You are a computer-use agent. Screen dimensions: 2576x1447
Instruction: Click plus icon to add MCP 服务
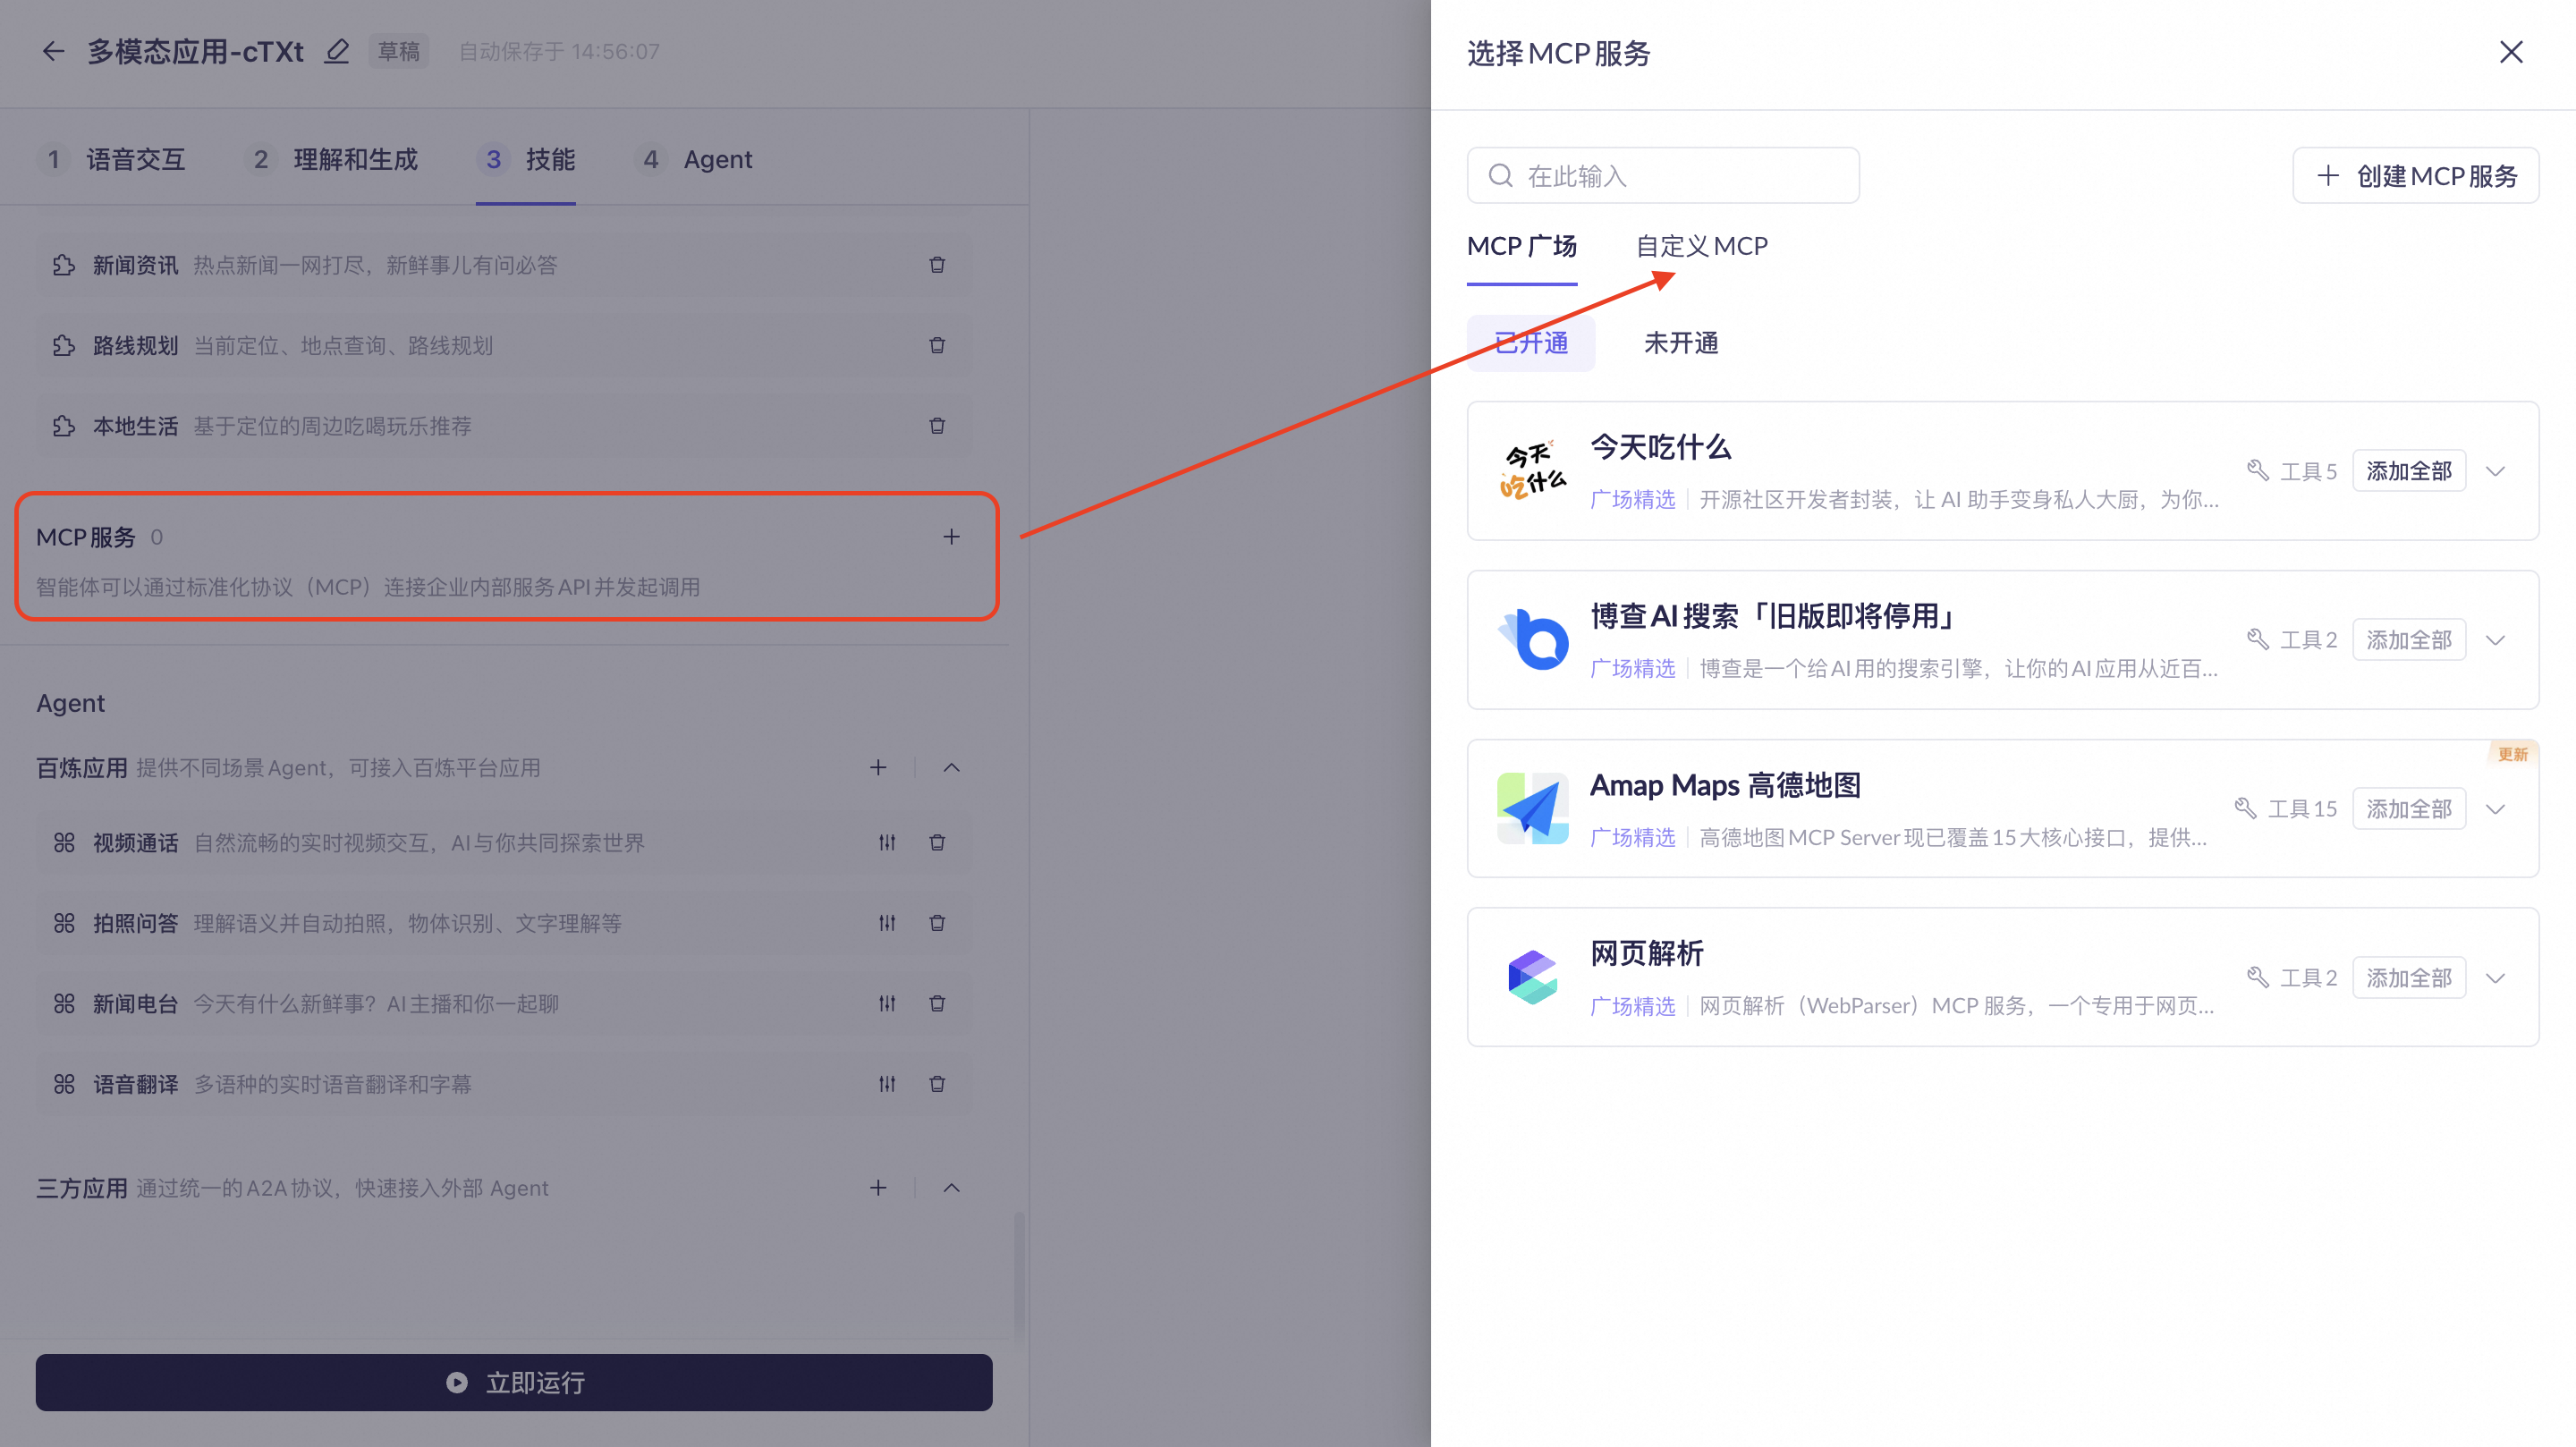tap(951, 537)
